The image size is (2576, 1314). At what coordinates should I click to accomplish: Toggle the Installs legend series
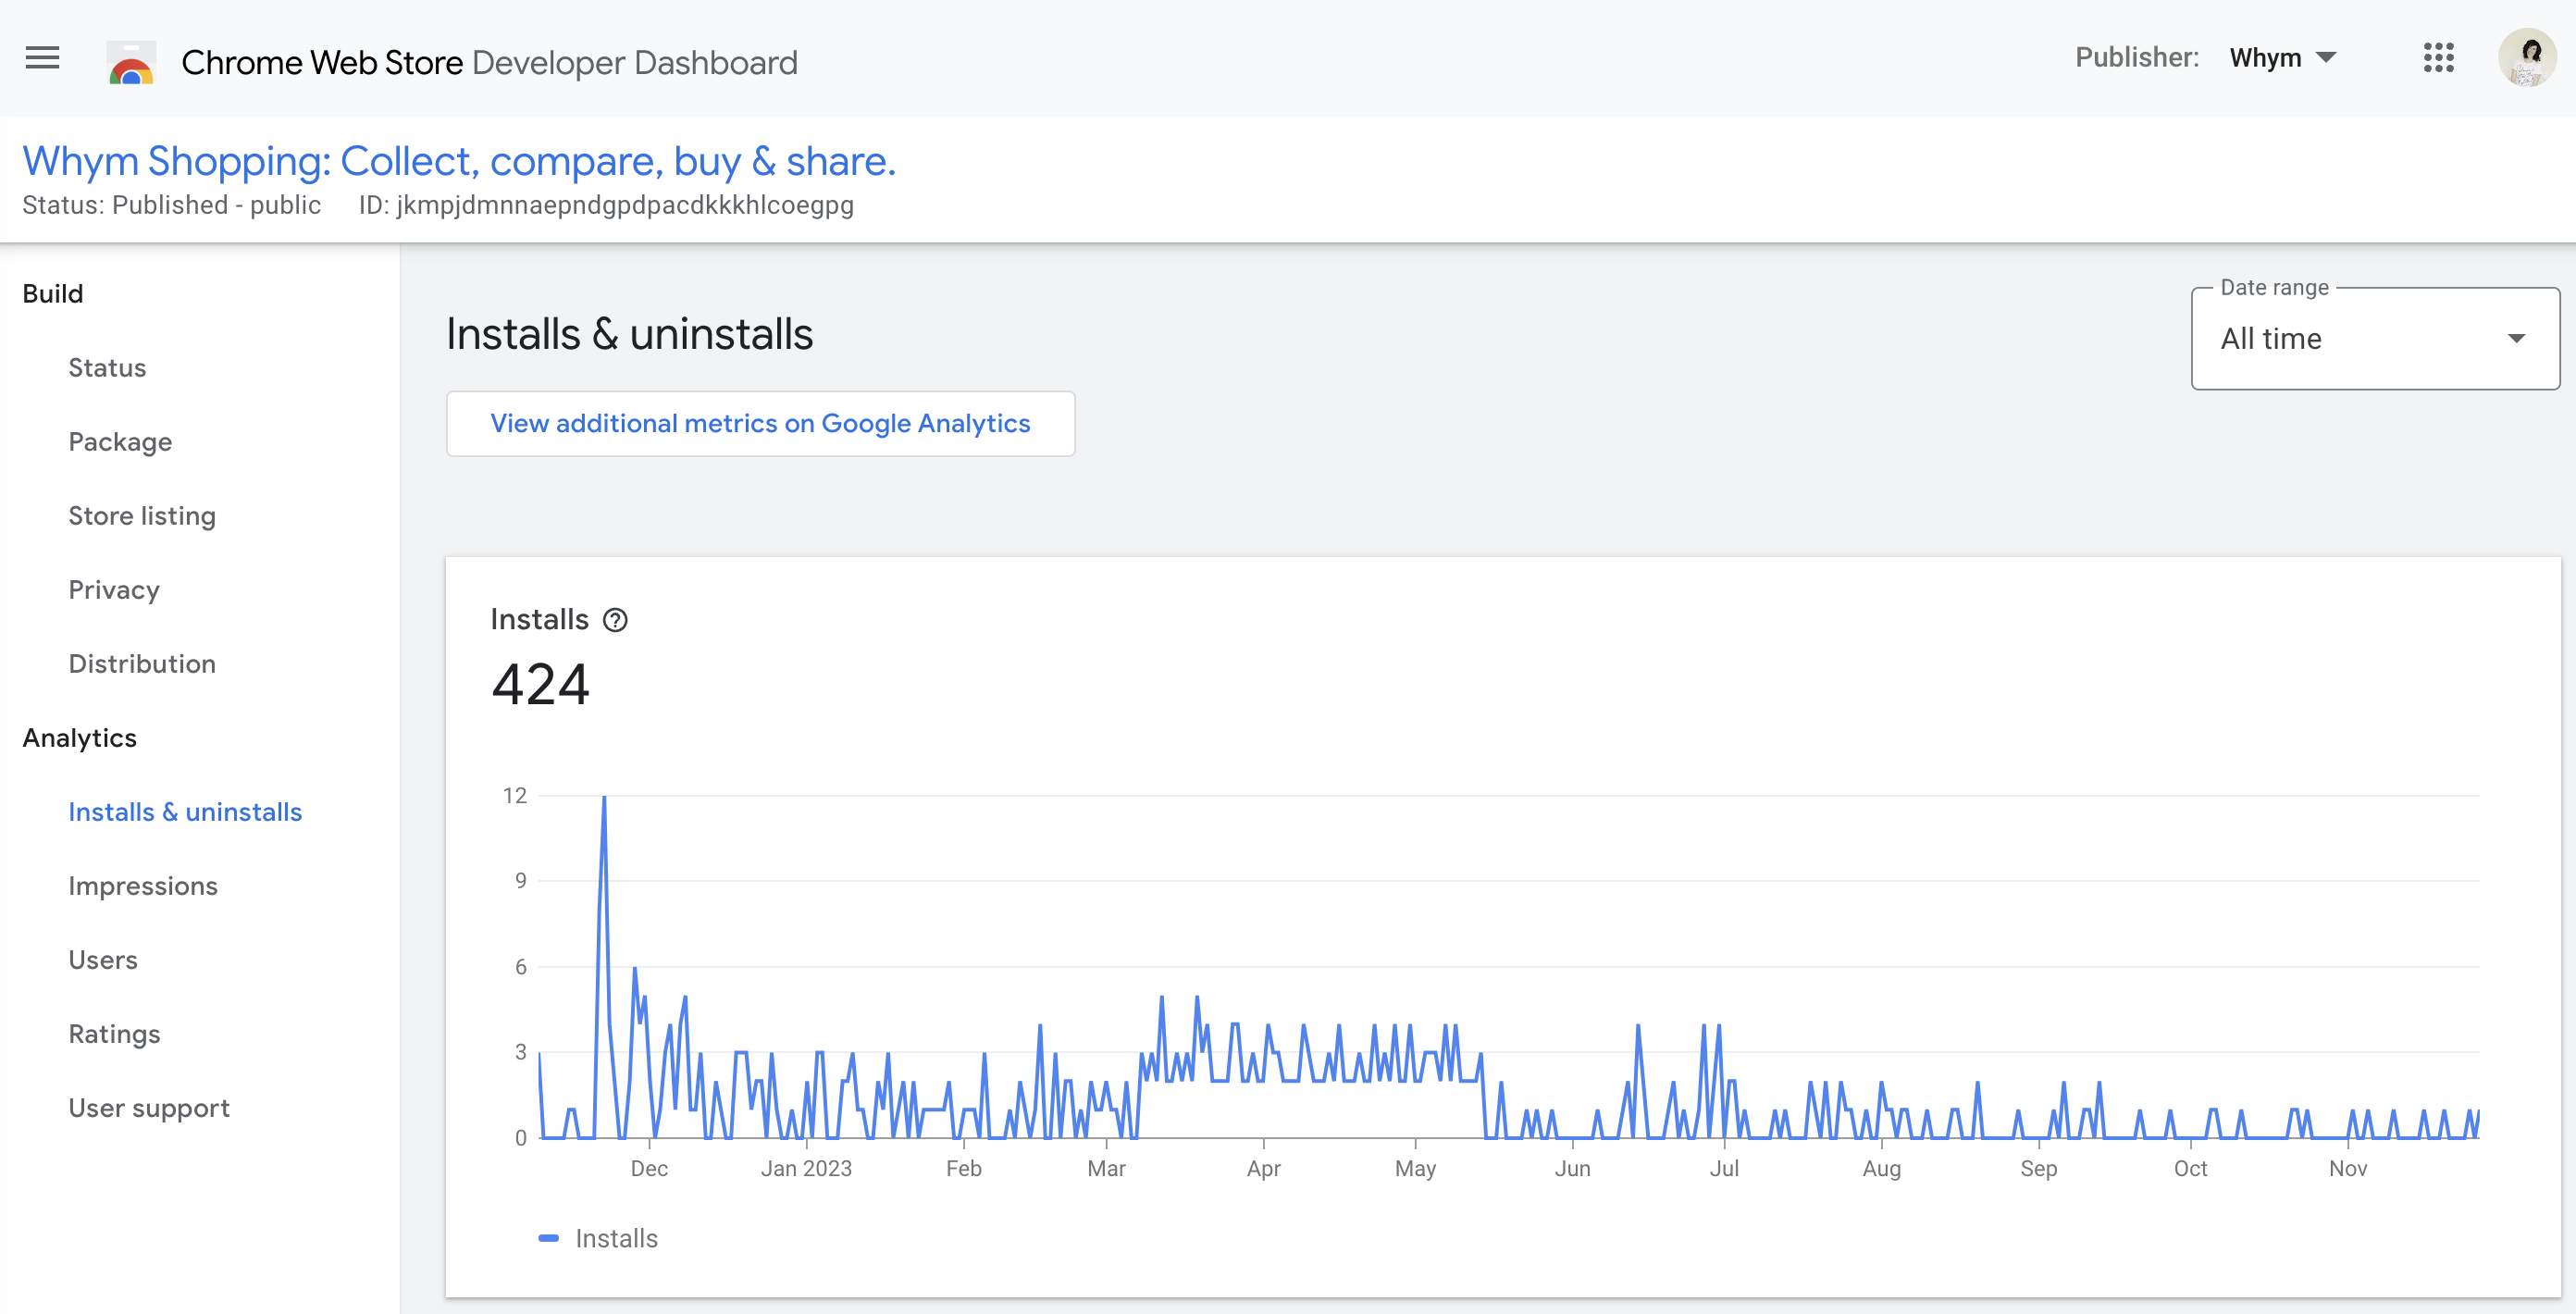[x=598, y=1238]
